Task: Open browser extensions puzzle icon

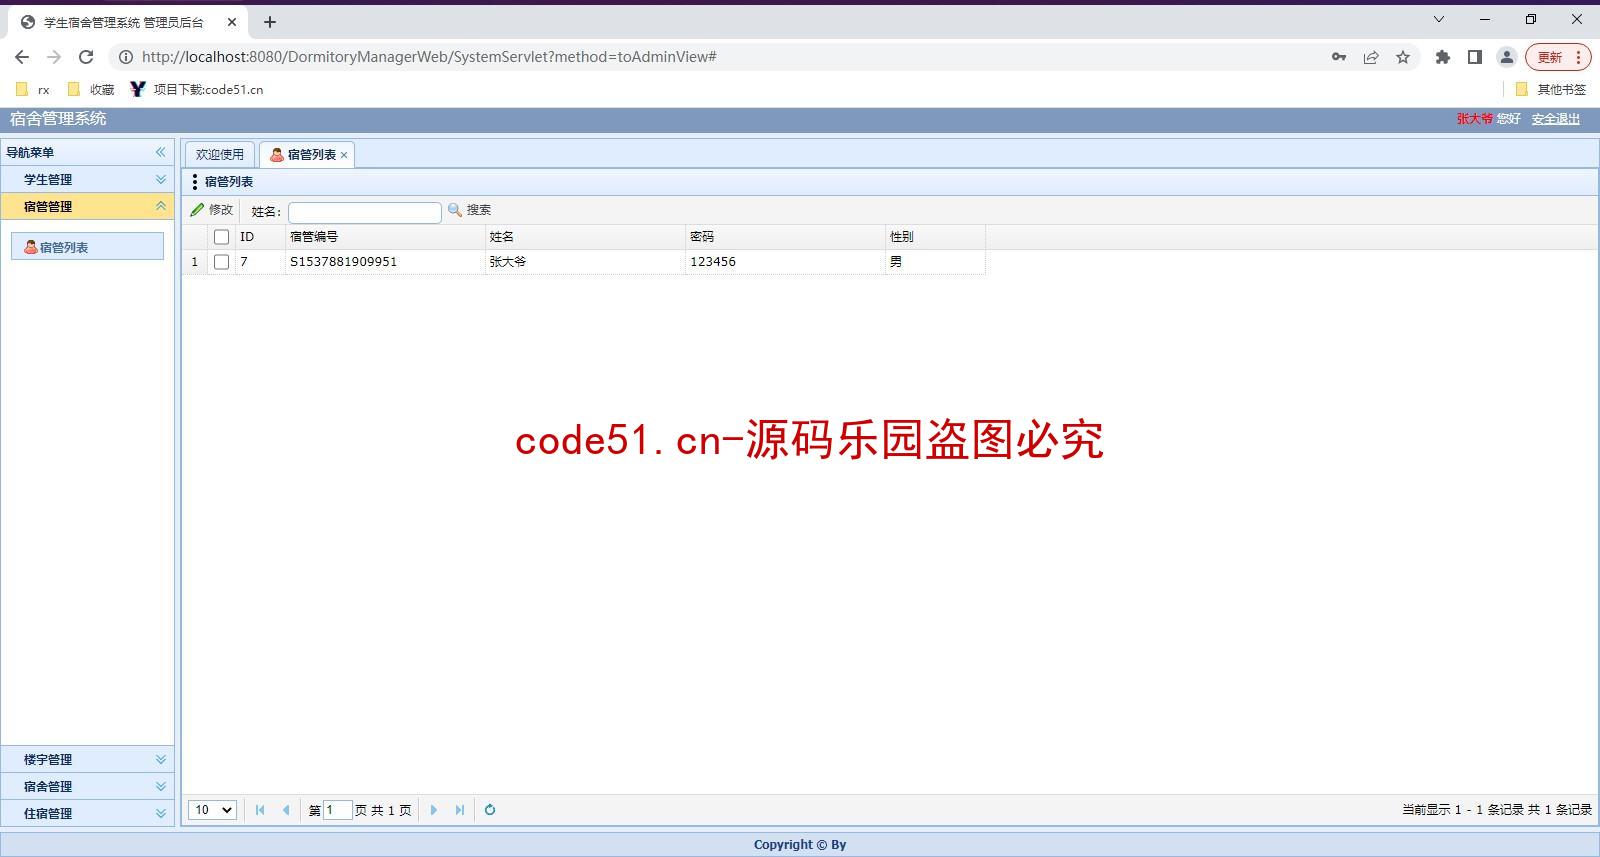Action: click(x=1442, y=57)
